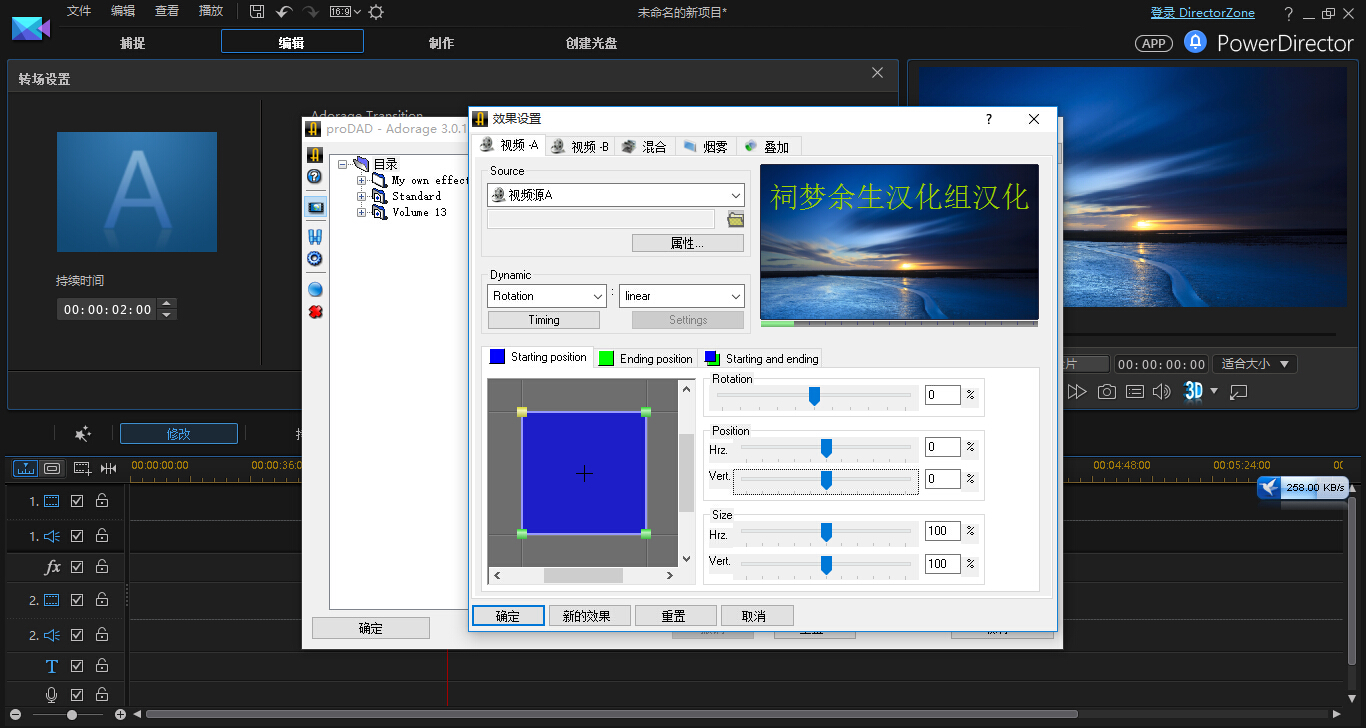Toggle checkbox for video track 1
The image size is (1366, 728).
(77, 501)
